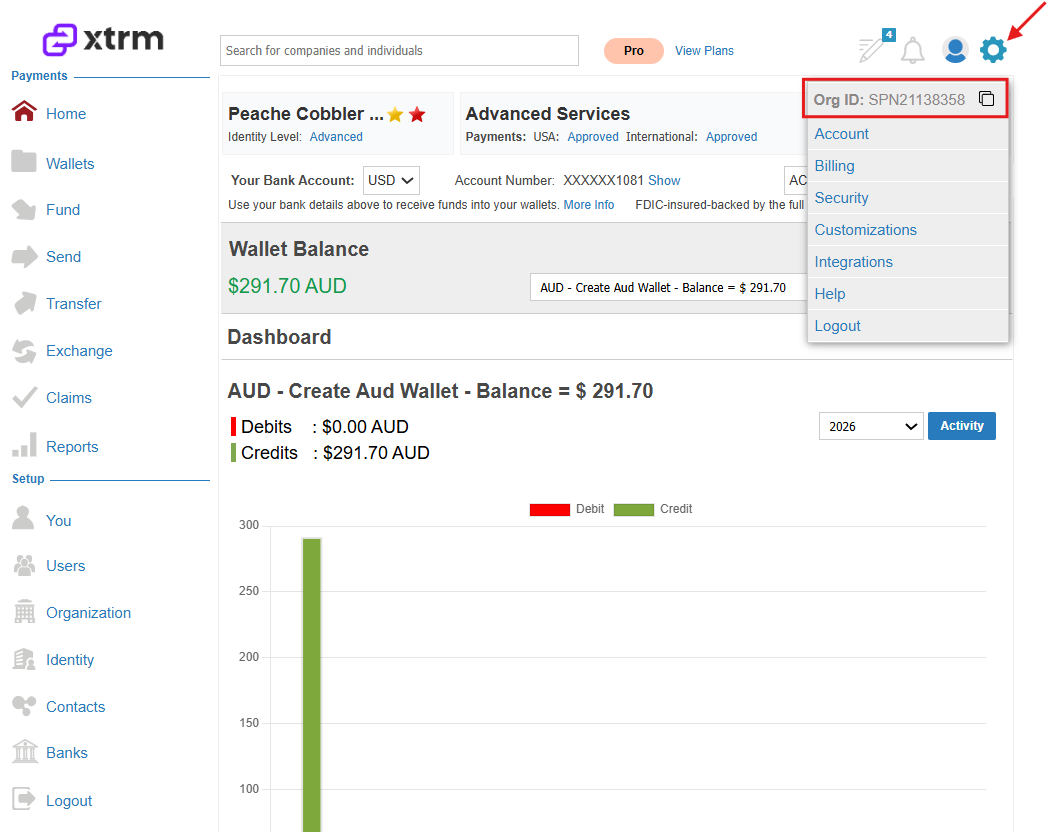Click the red star next to Peache Cobbler
The width and height of the screenshot is (1047, 832).
pos(417,114)
